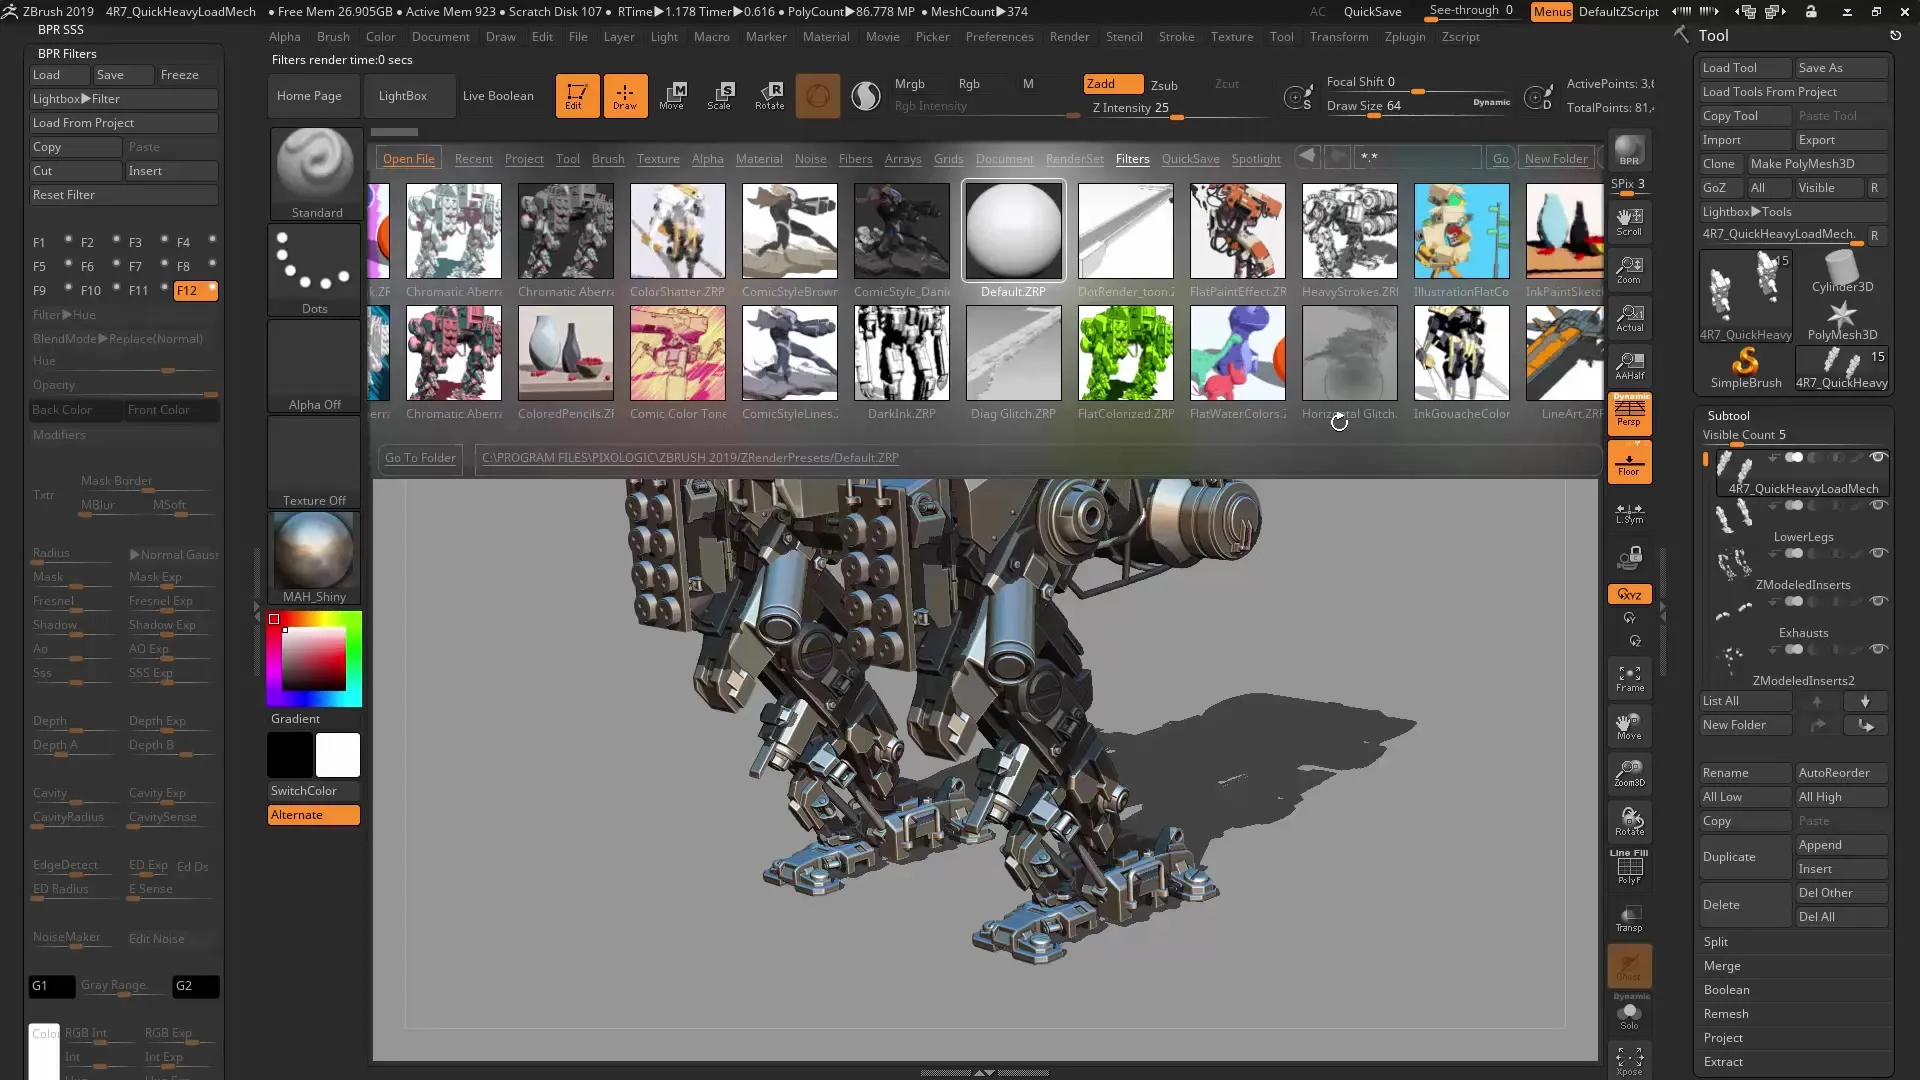The image size is (1920, 1080).
Task: Click the New Folder LightBox button
Action: [x=1555, y=159]
